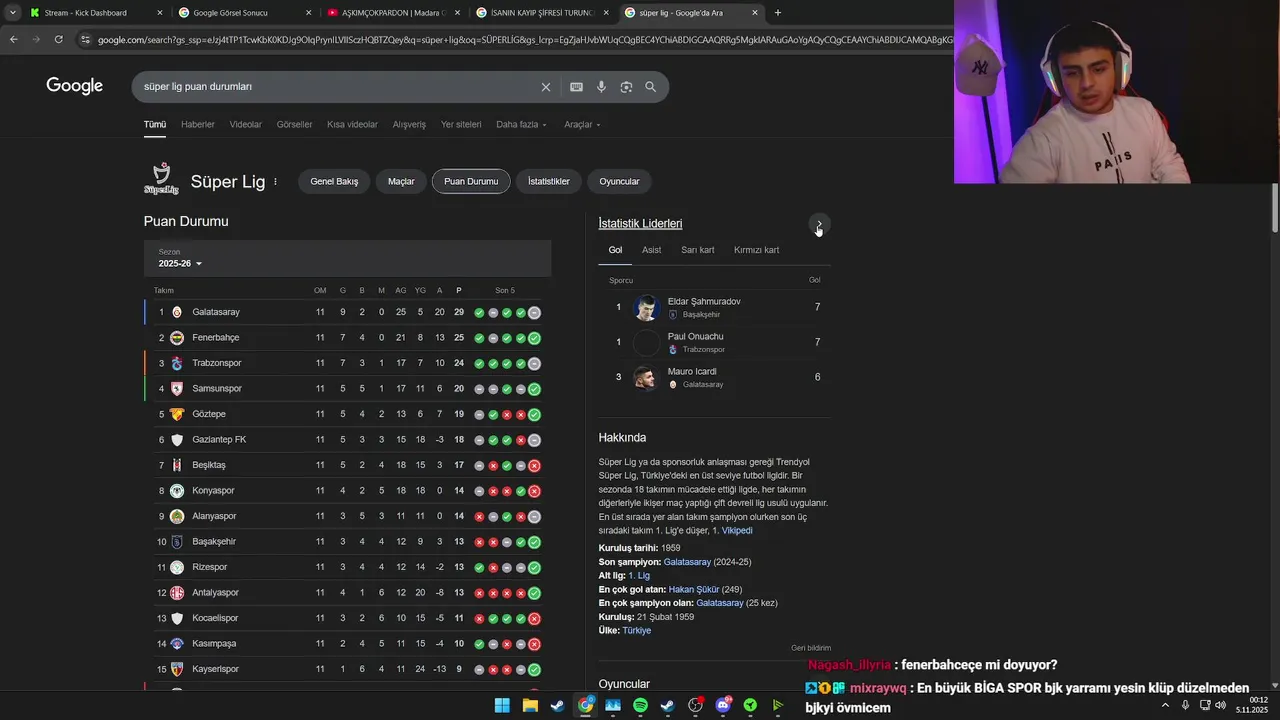Select the İstatistikler chip
This screenshot has width=1280, height=720.
[549, 181]
